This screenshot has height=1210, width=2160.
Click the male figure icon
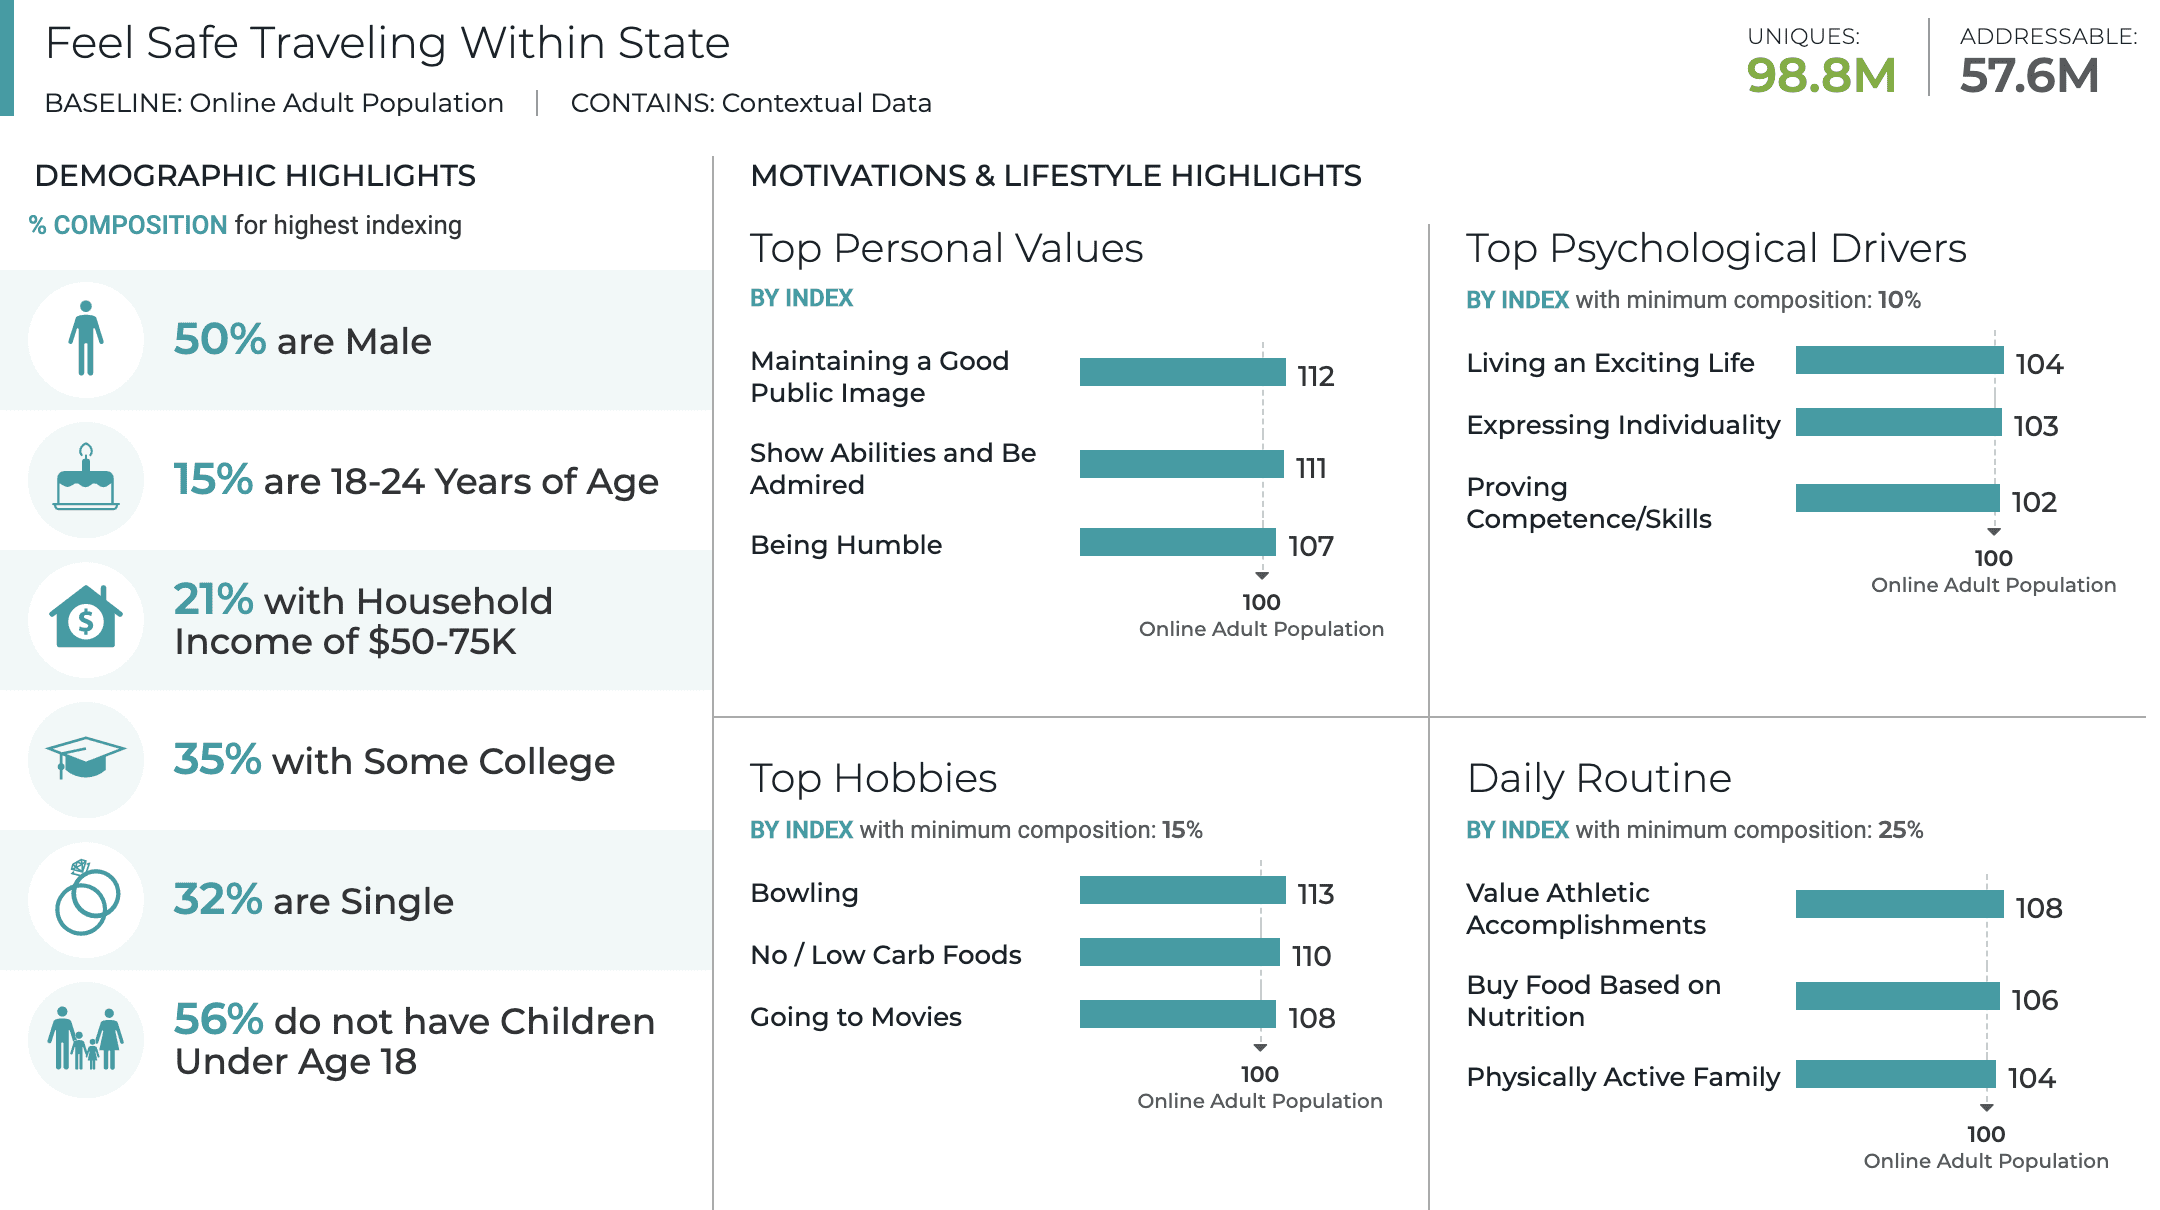click(86, 339)
